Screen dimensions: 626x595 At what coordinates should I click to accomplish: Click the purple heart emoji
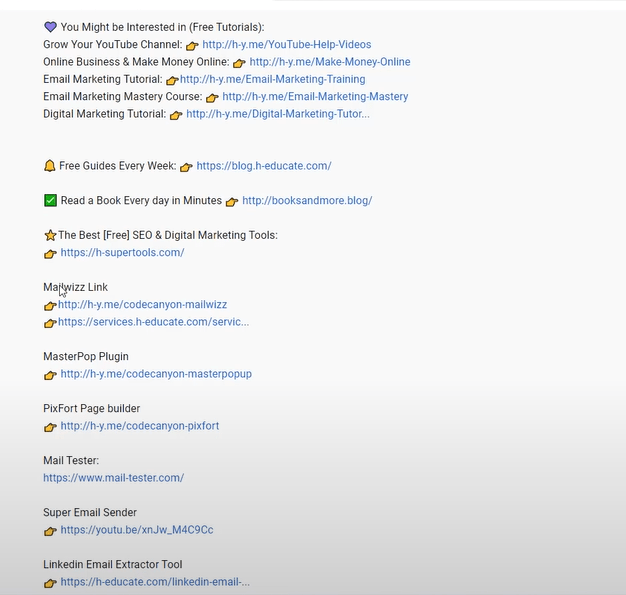[x=50, y=27]
